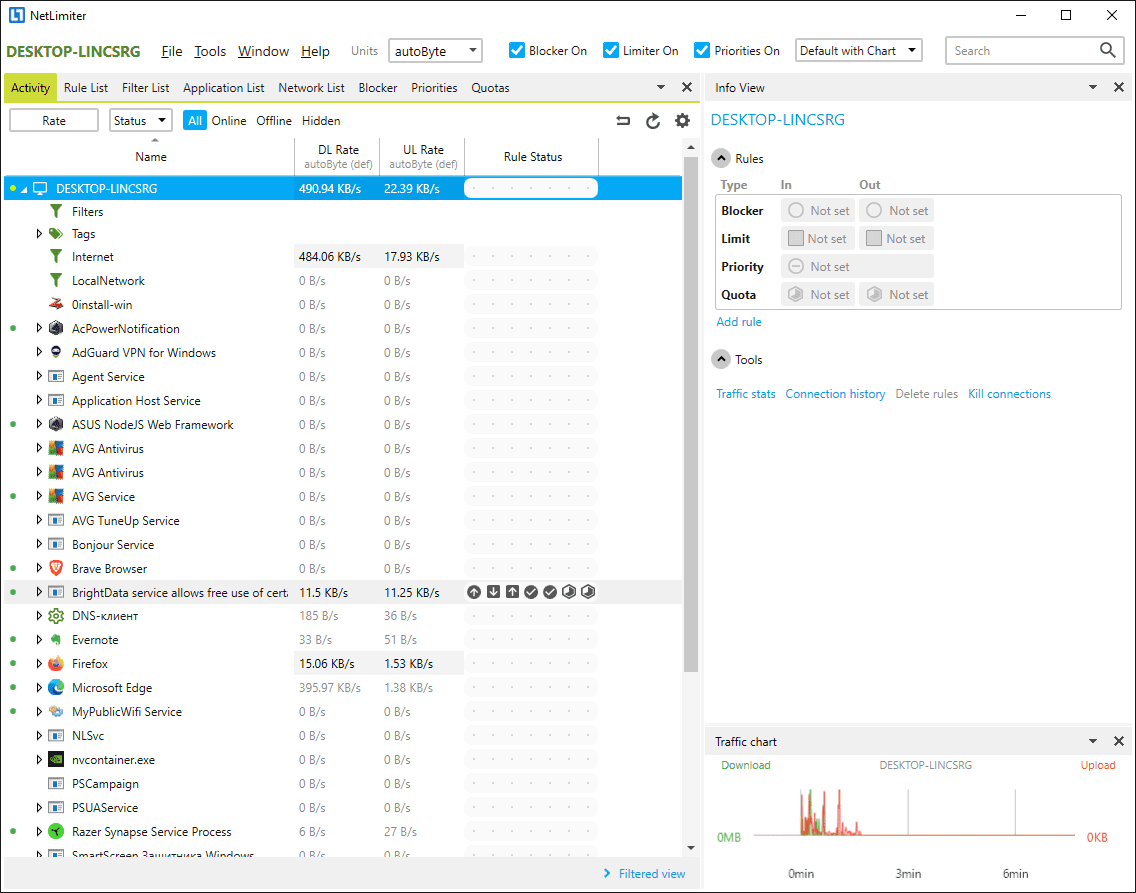Click the nvcontainer.exe NVIDIA icon
1136x893 pixels.
coord(56,760)
